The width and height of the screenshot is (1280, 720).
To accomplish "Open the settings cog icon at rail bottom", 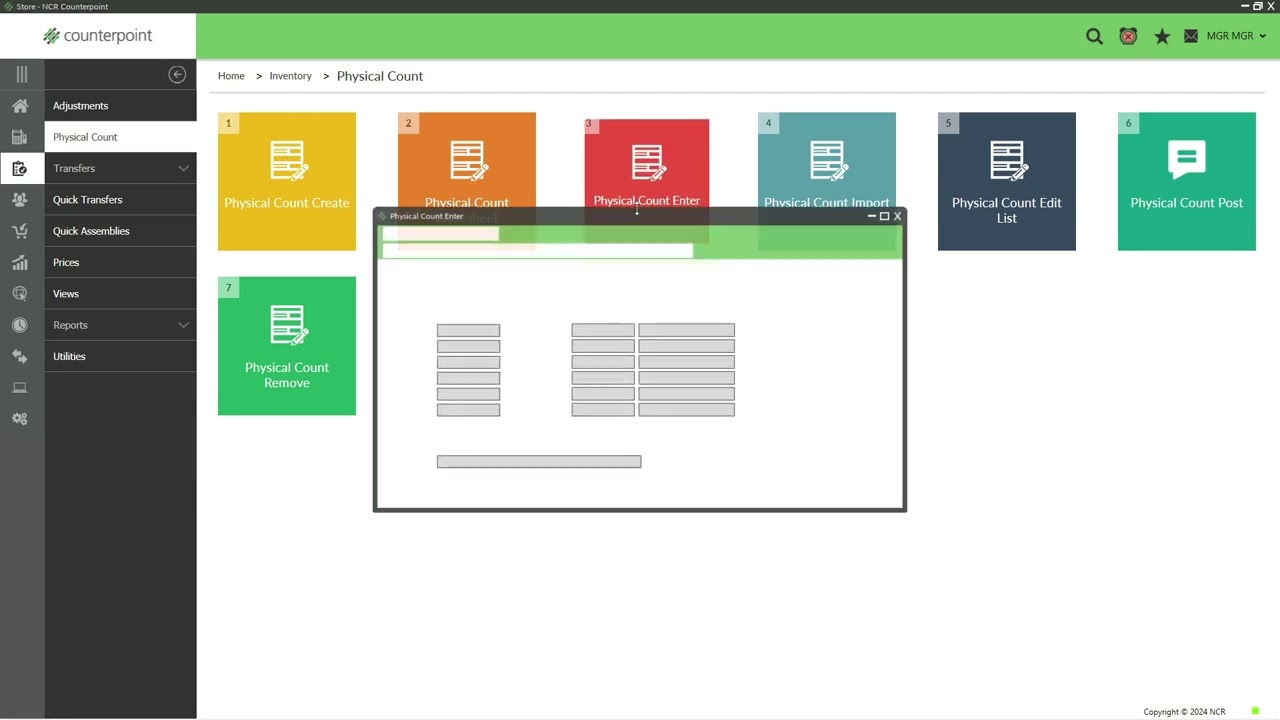I will (x=20, y=419).
